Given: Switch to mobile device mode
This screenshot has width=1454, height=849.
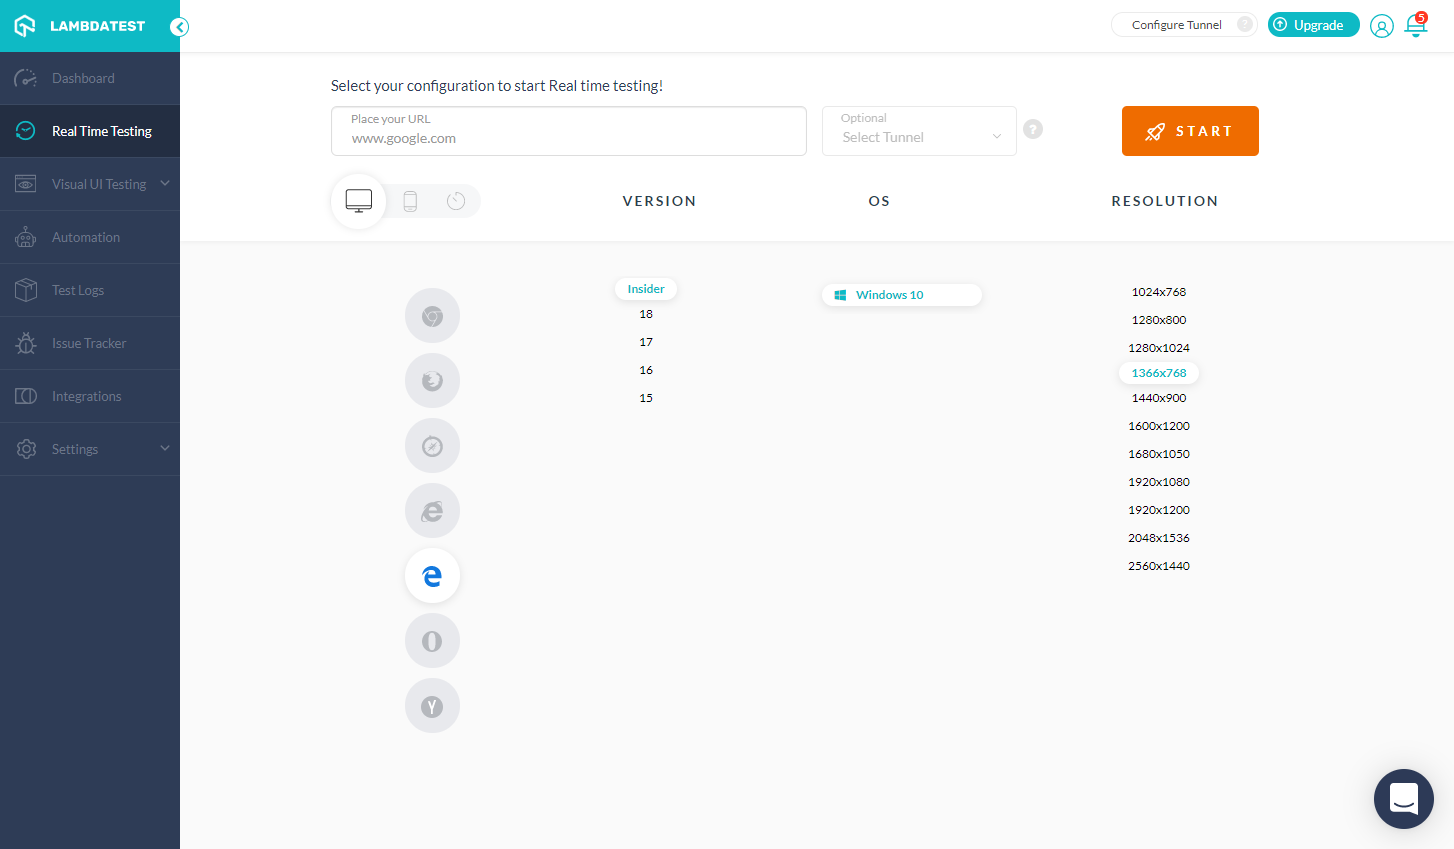Looking at the screenshot, I should click(410, 201).
